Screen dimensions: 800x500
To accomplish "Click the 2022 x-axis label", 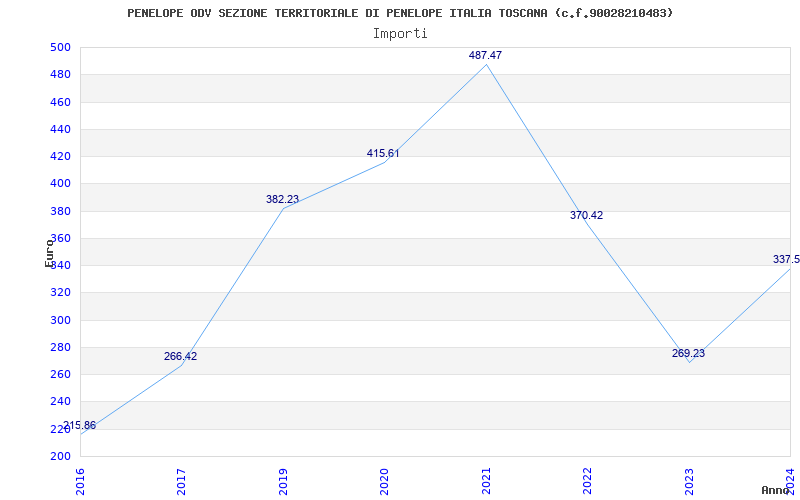I will [588, 481].
